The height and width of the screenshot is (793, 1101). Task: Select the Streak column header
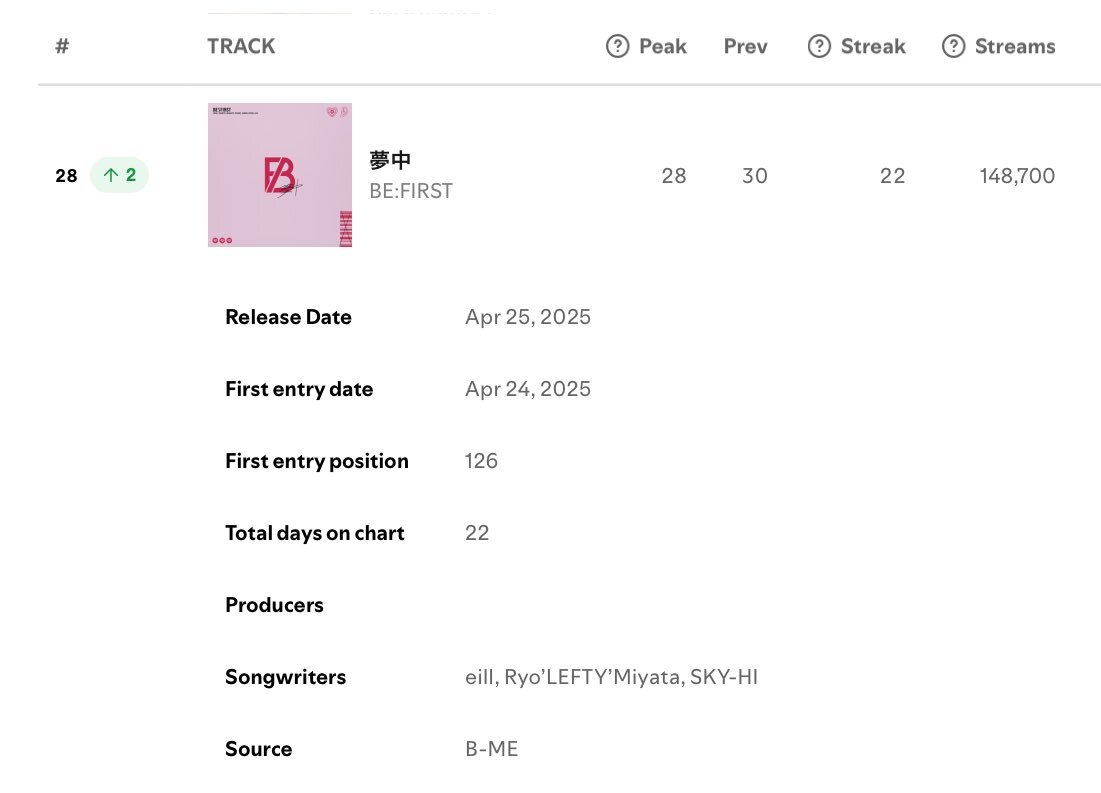(x=873, y=46)
